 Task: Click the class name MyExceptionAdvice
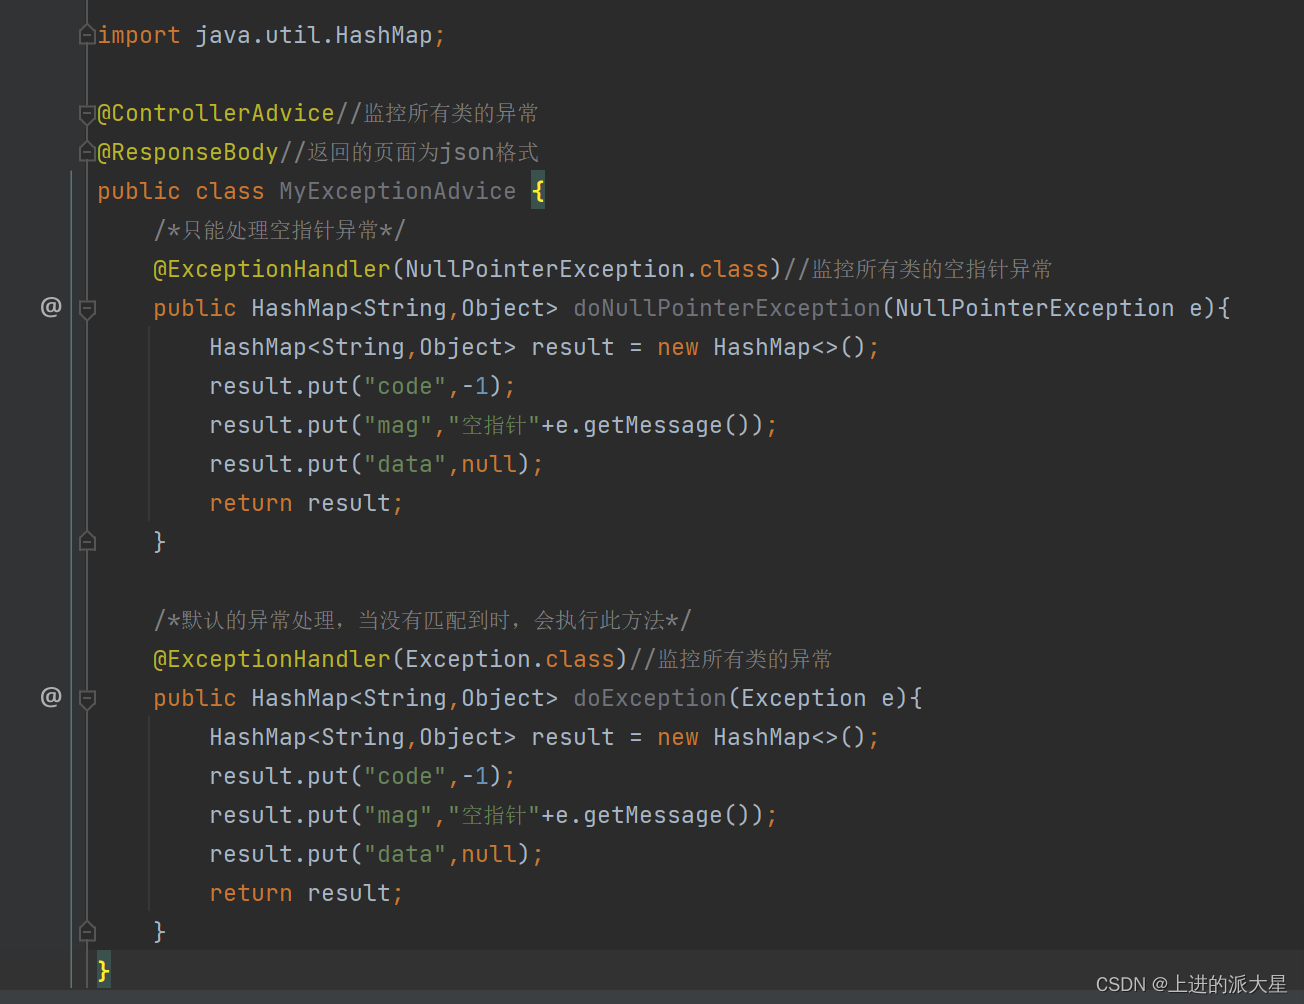pos(397,191)
